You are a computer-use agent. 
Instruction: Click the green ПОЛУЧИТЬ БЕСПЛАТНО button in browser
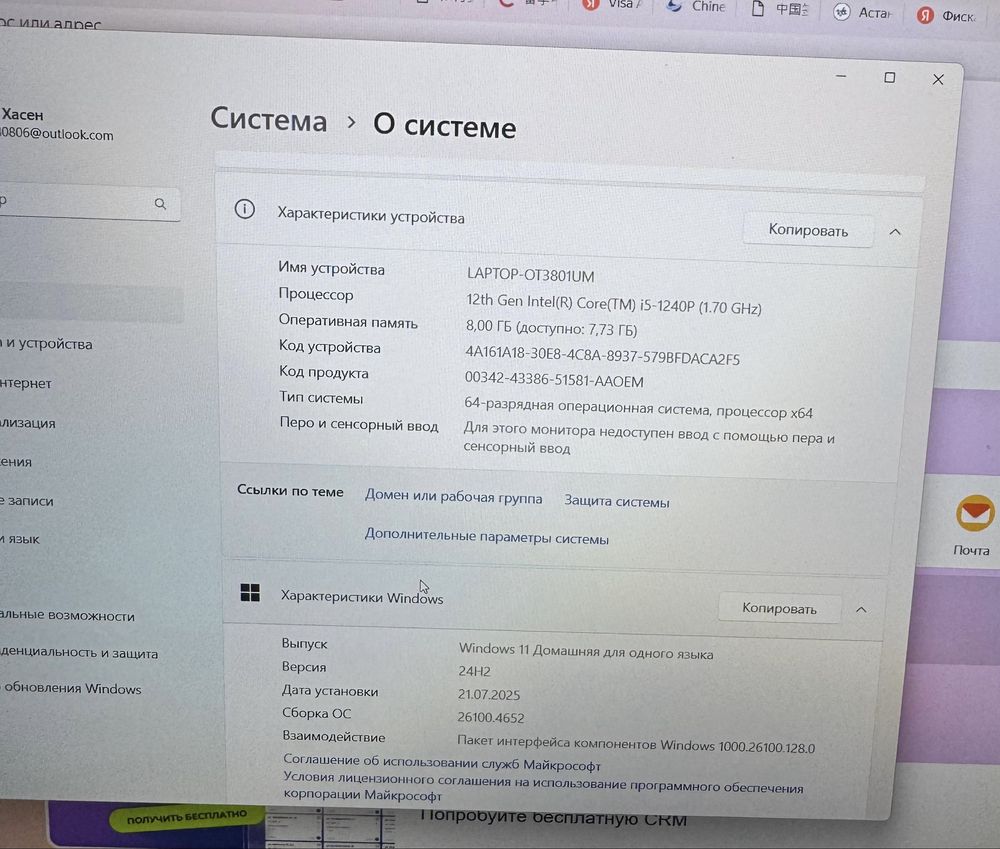coord(186,816)
